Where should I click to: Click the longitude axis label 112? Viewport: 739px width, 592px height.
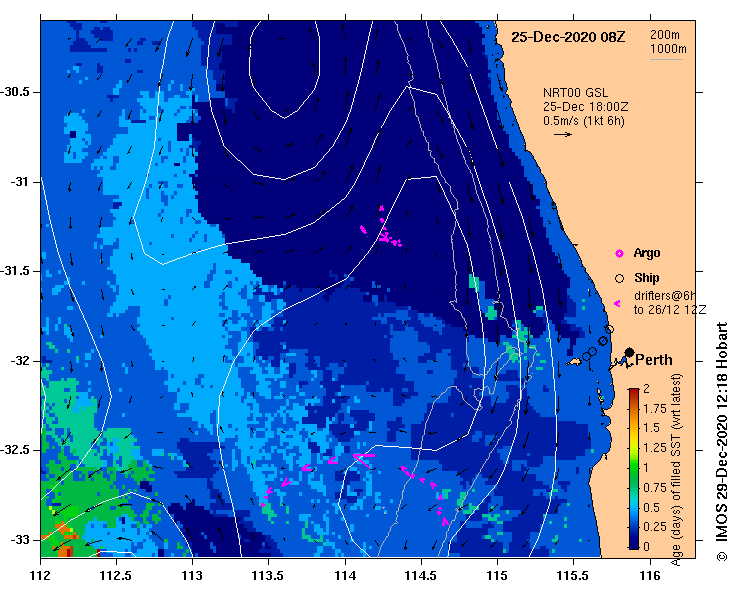(x=41, y=576)
